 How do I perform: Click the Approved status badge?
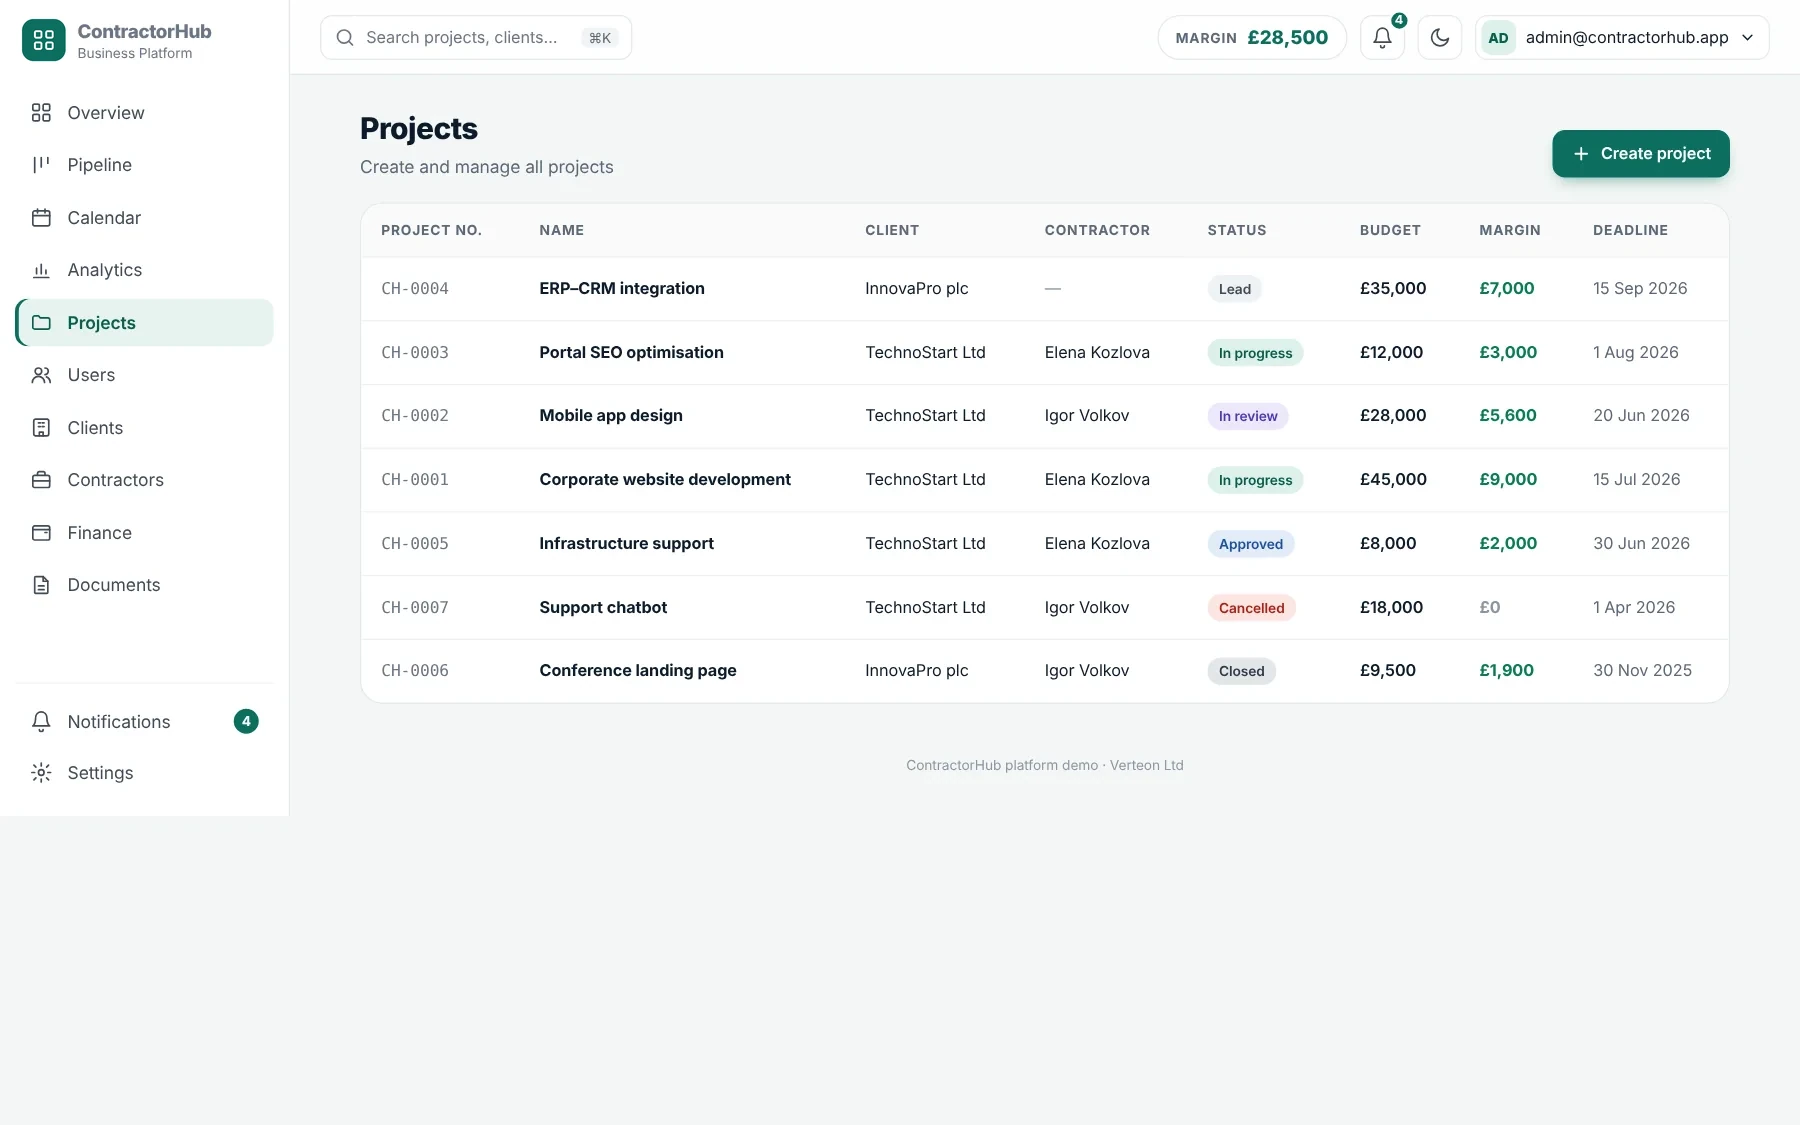click(x=1251, y=544)
